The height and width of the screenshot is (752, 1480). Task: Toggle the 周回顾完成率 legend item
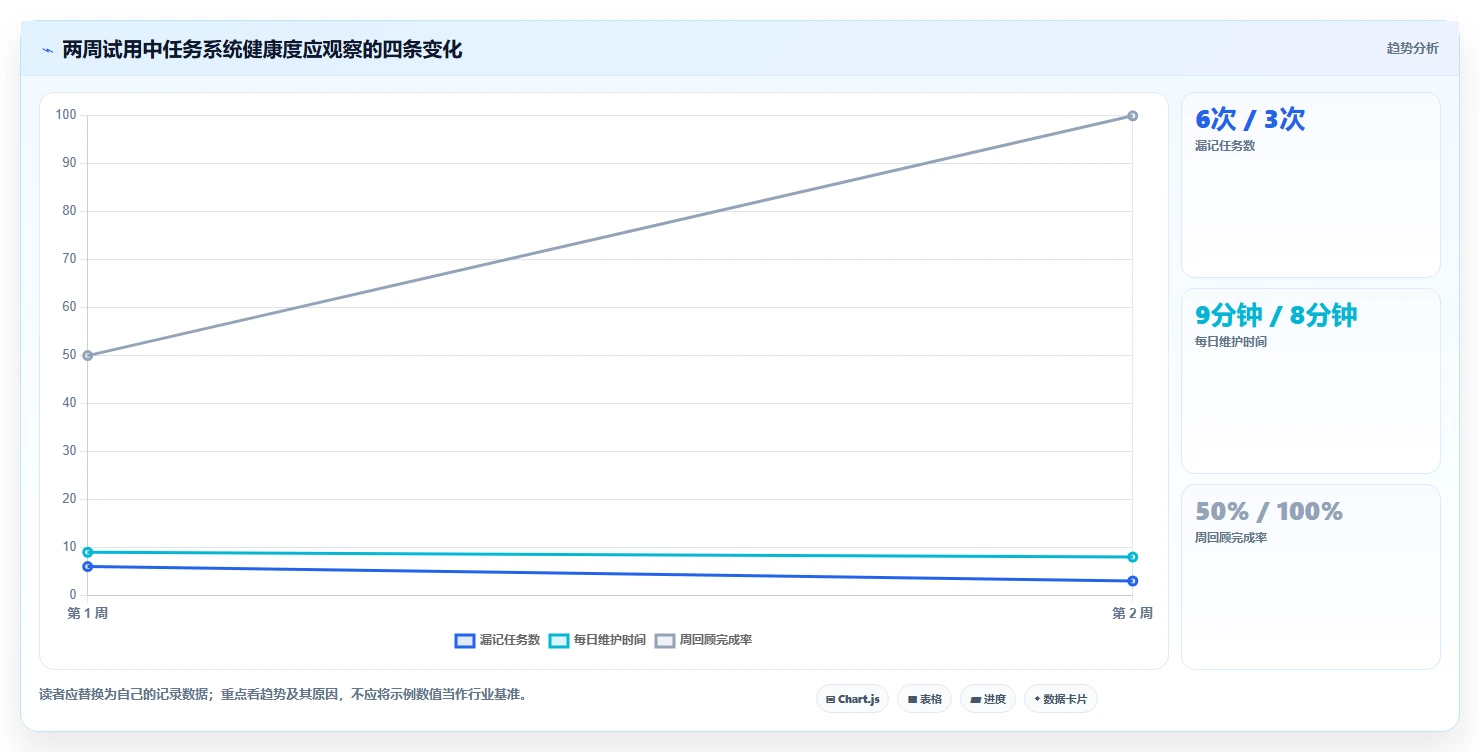tap(703, 640)
